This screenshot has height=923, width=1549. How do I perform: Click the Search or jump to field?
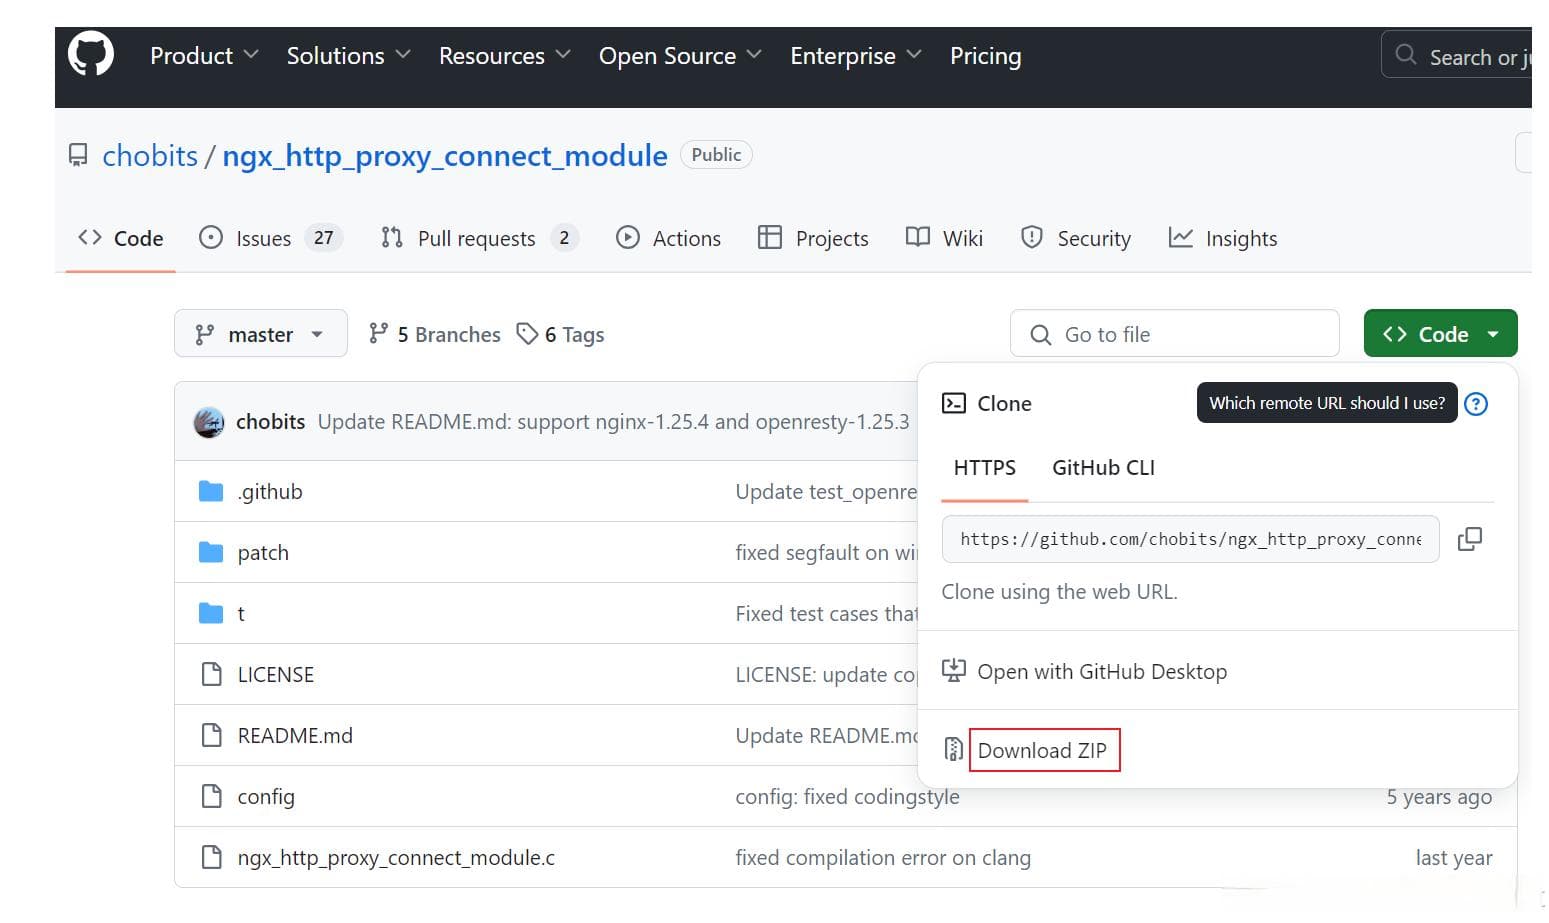tap(1457, 56)
